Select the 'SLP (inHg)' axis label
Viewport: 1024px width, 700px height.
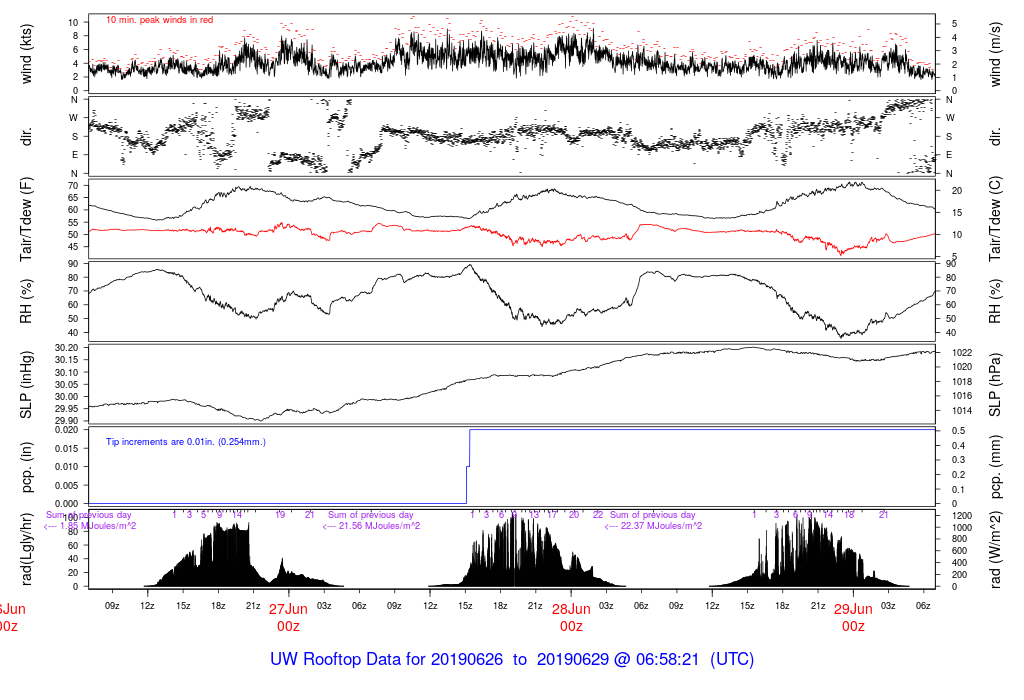point(26,385)
